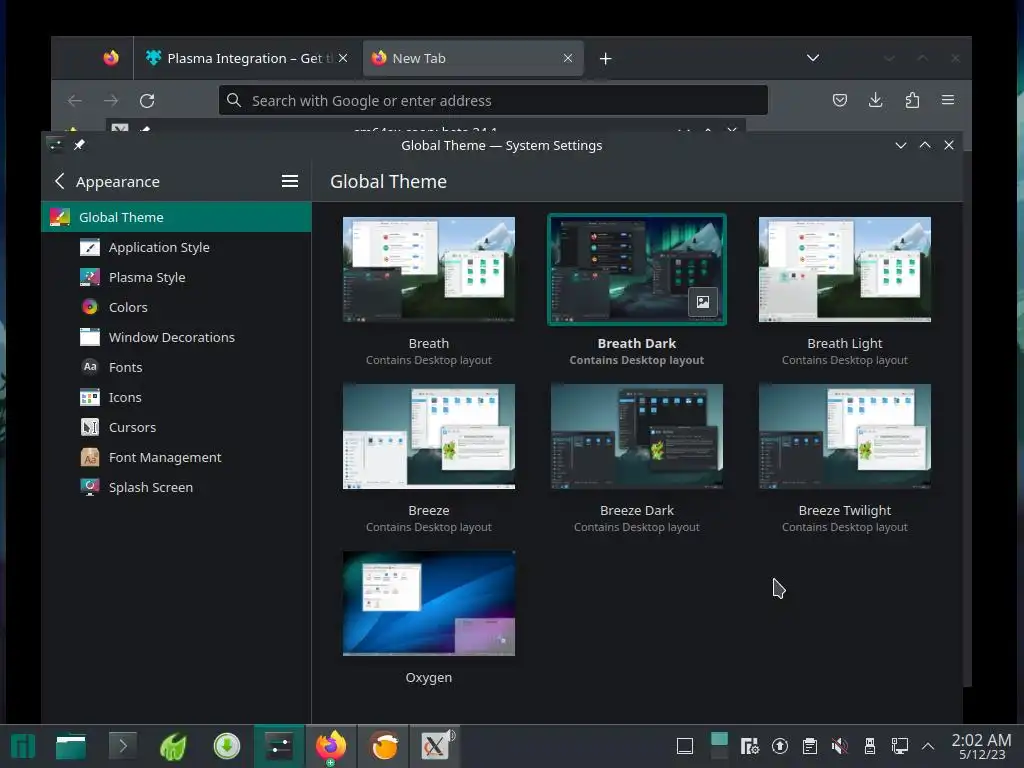
Task: Open the tray icon with a gear
Action: tap(749, 746)
